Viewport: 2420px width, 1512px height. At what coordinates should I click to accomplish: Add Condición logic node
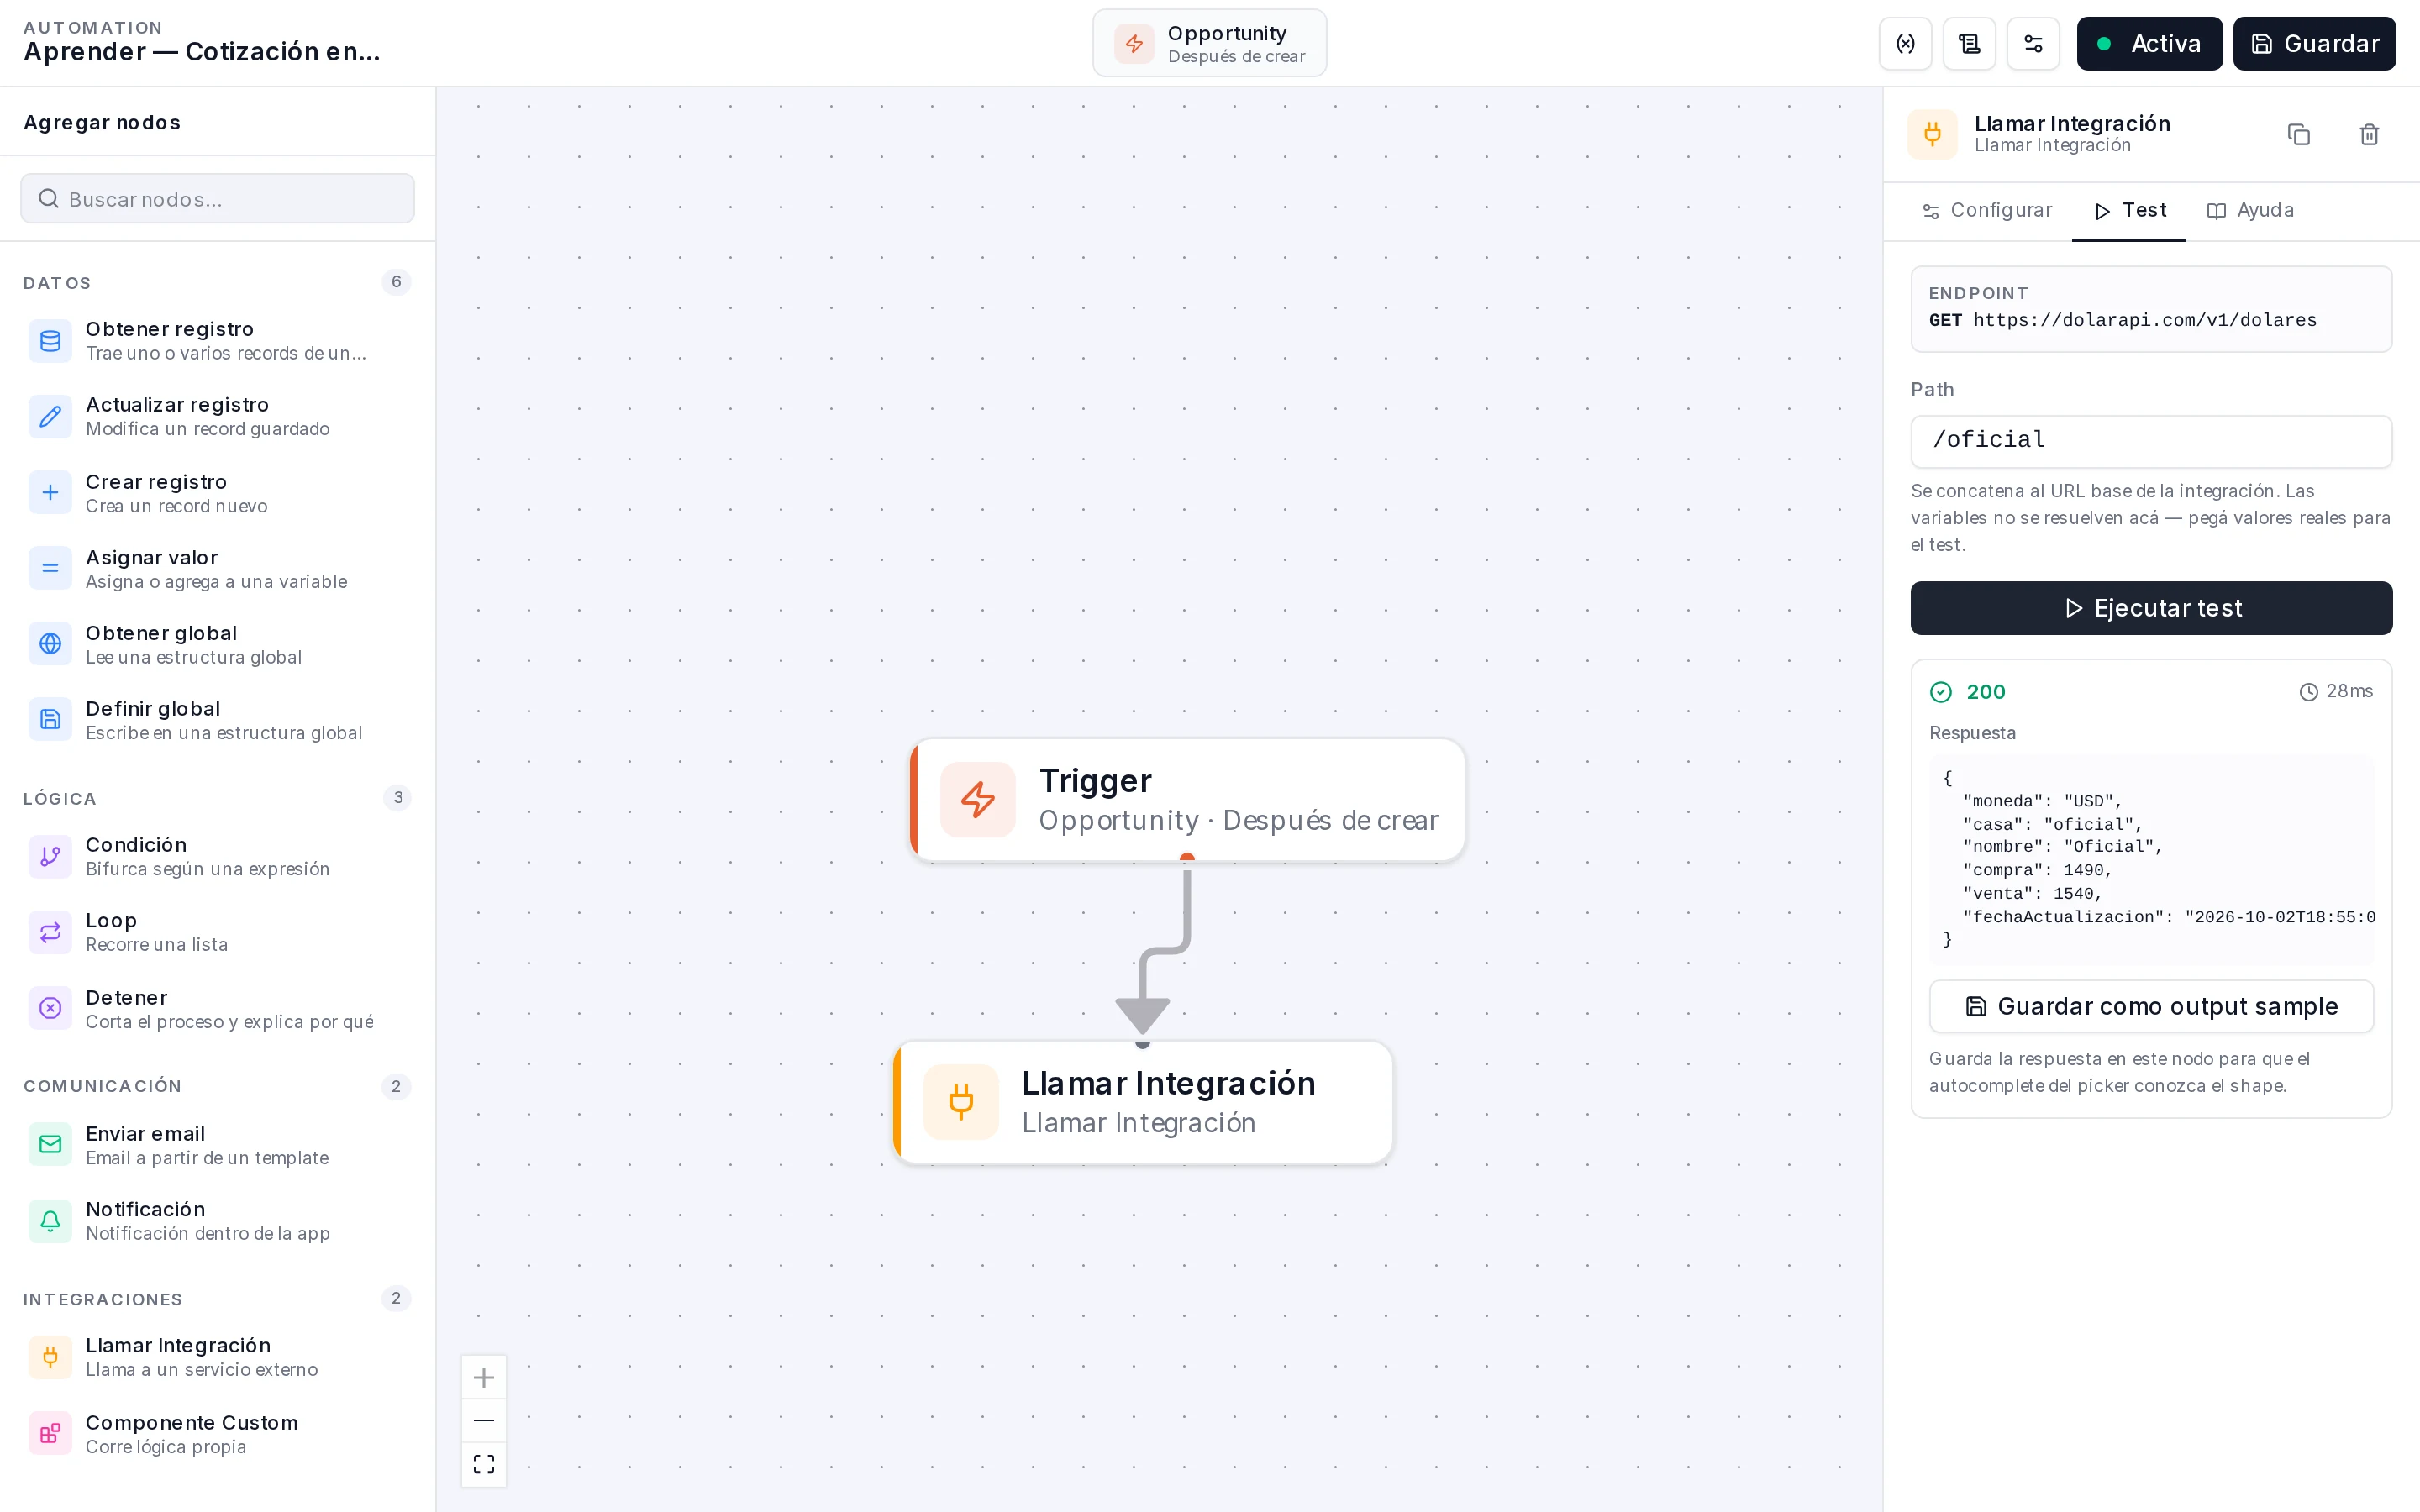[x=218, y=856]
